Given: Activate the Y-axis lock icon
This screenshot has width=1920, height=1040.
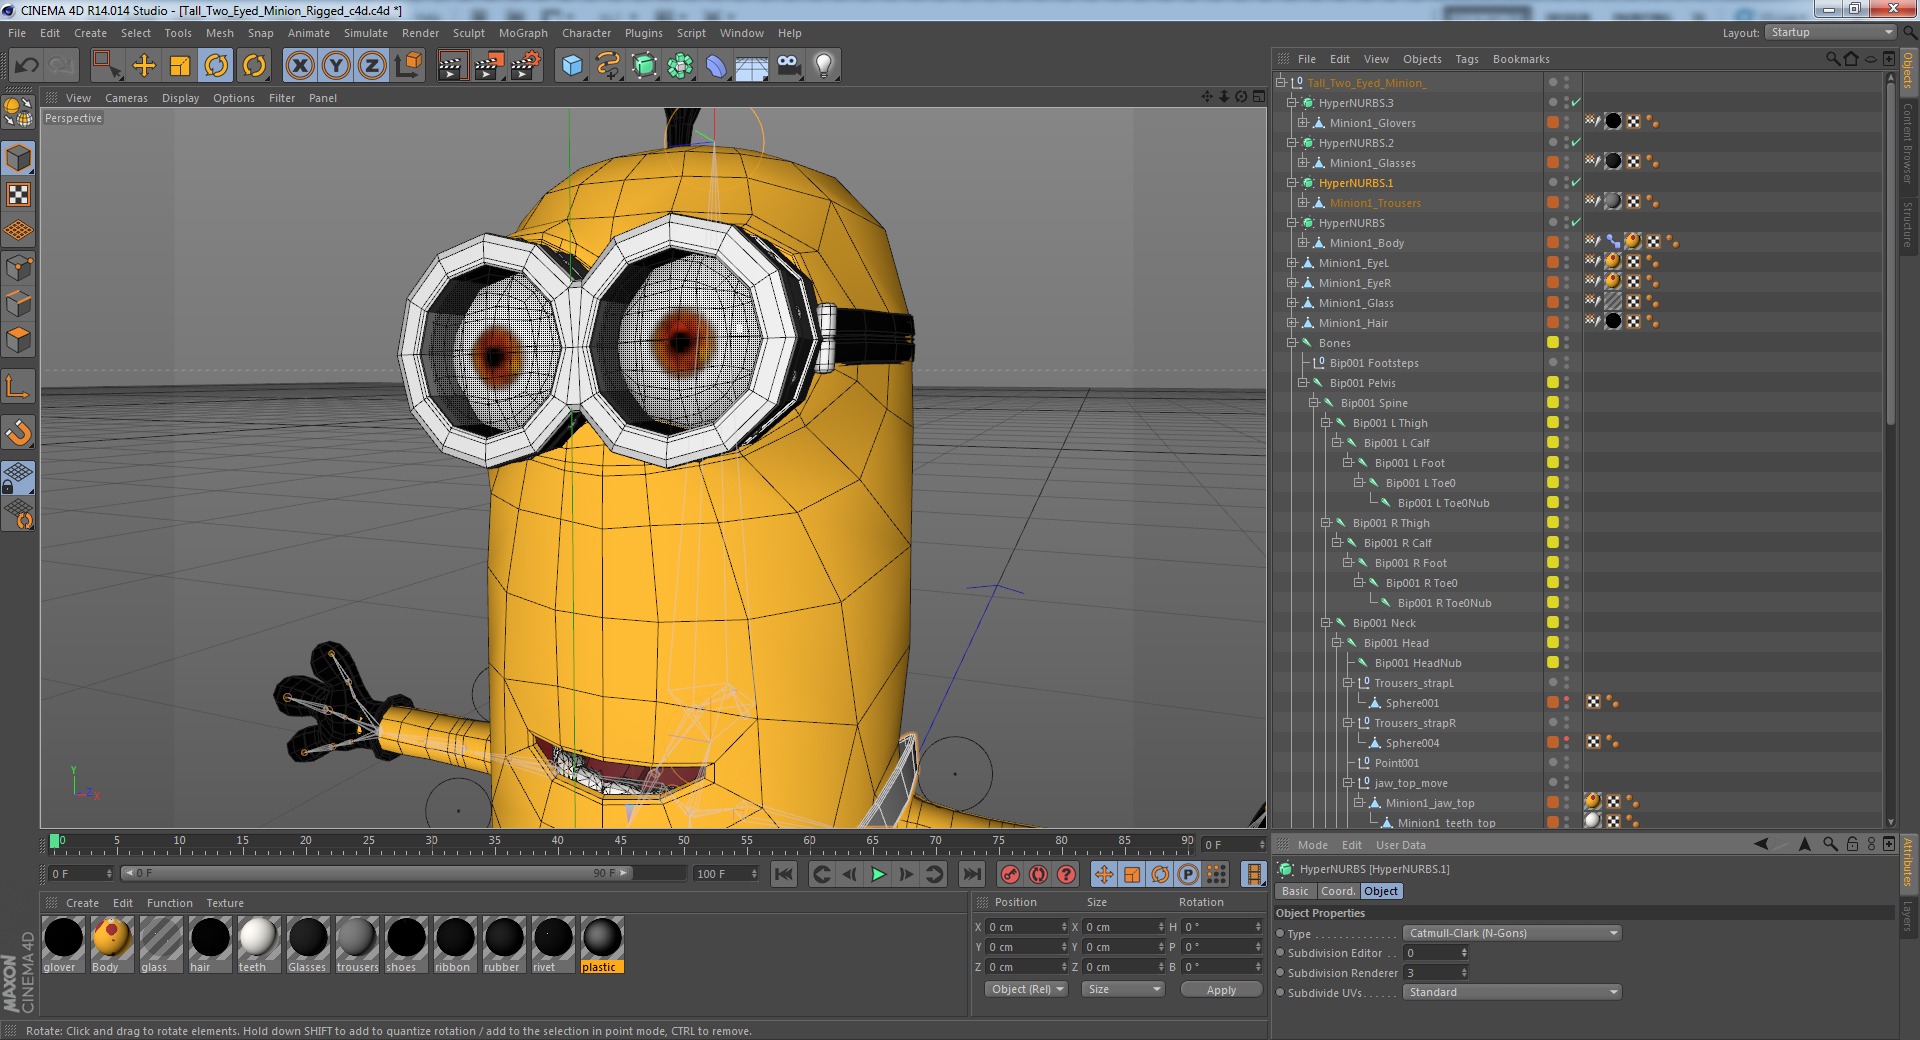Looking at the screenshot, I should click(335, 65).
